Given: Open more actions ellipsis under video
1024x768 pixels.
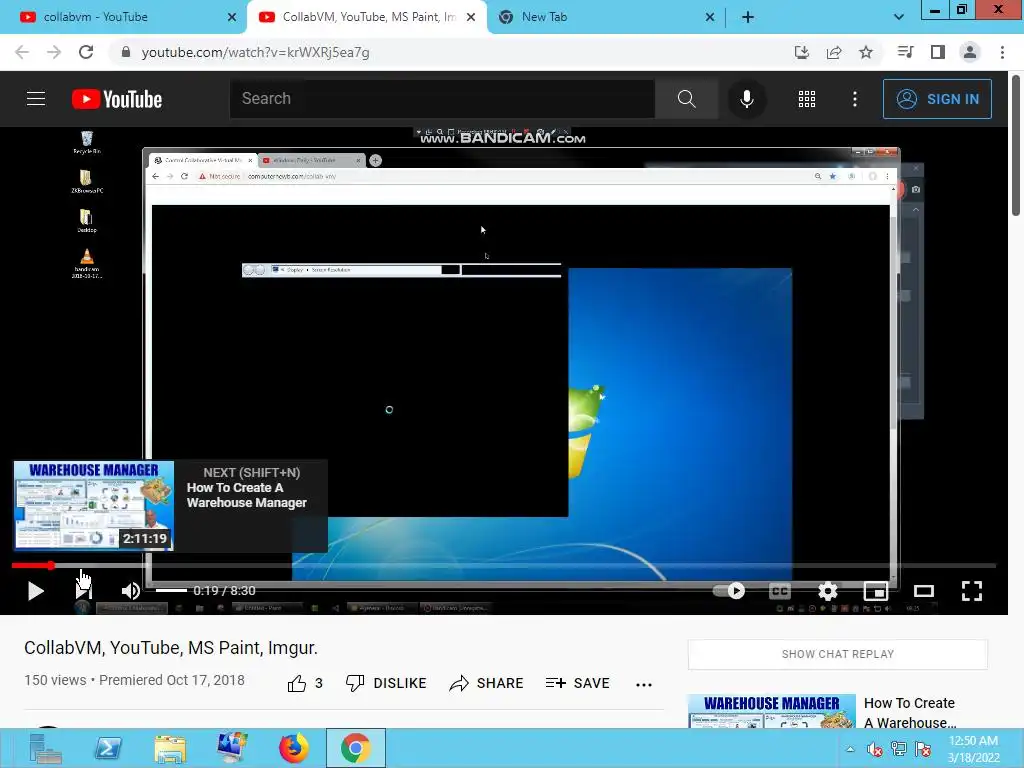Looking at the screenshot, I should click(644, 684).
